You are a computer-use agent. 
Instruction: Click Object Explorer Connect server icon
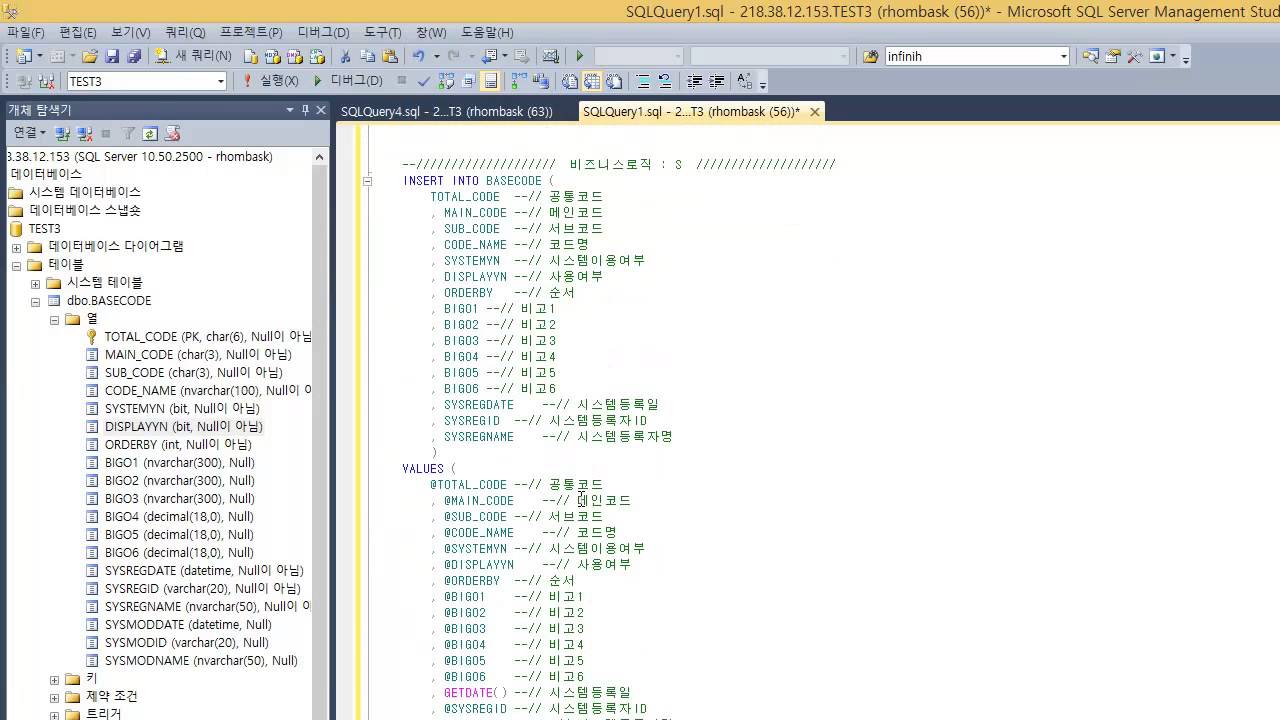62,133
